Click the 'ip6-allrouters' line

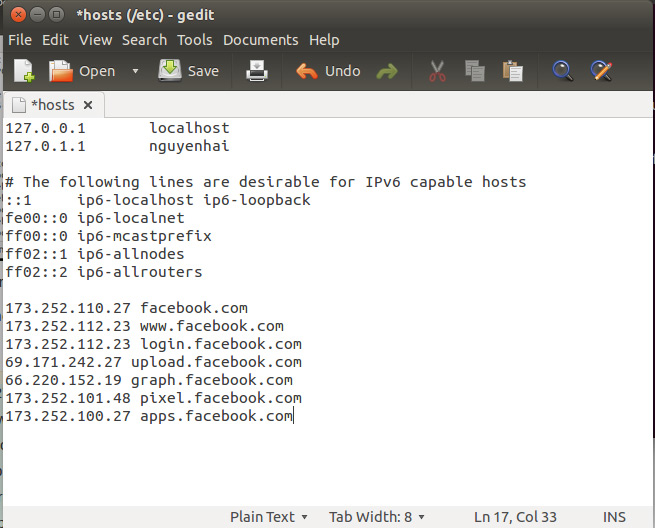click(x=104, y=272)
